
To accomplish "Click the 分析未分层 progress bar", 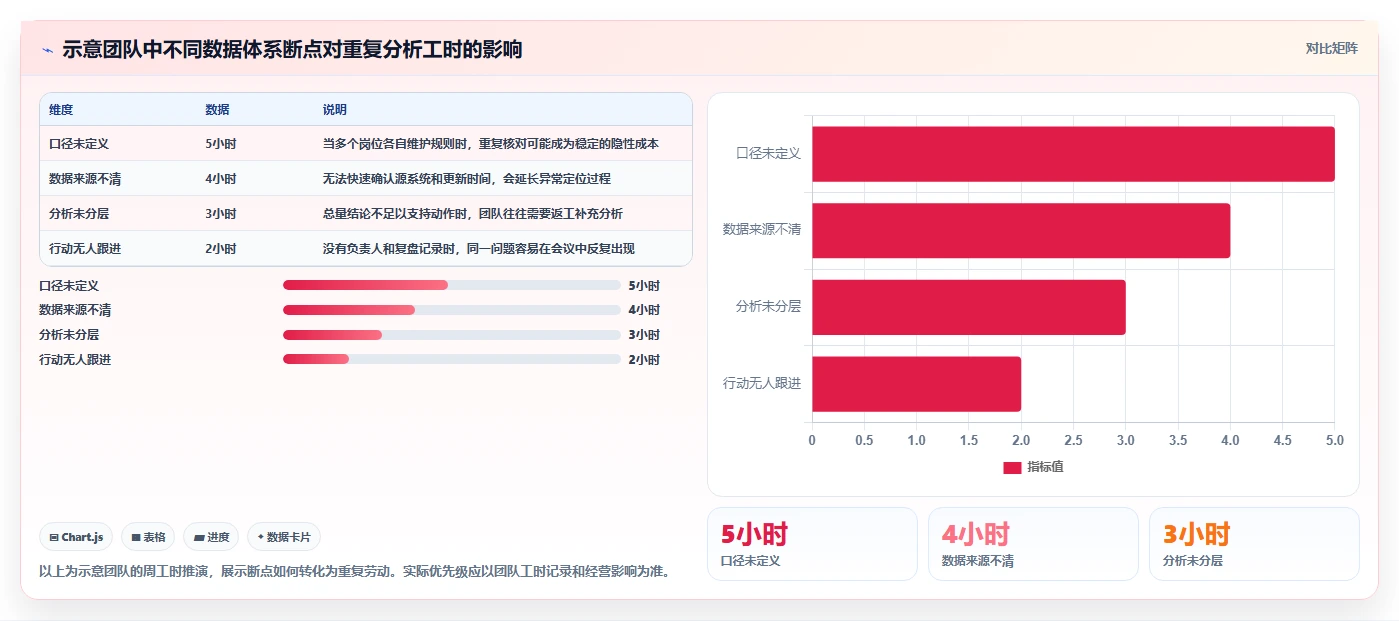I will coord(452,335).
